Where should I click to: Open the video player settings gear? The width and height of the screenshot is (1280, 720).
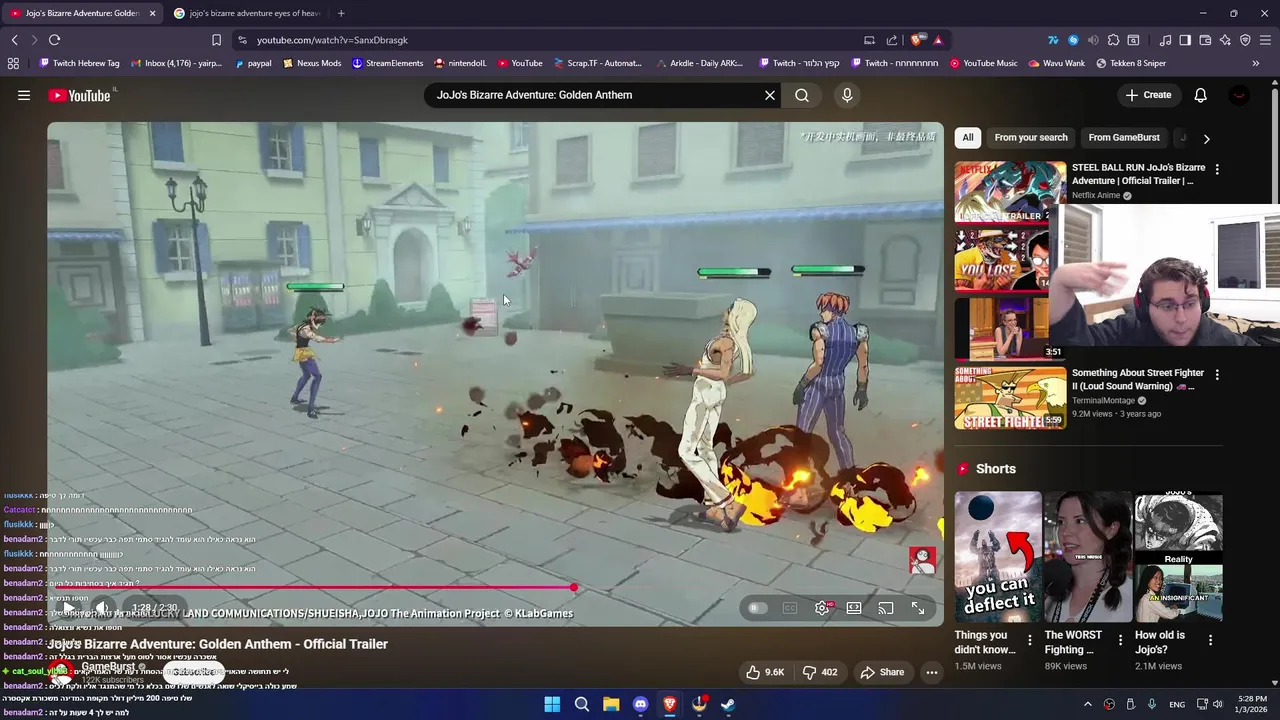tap(822, 608)
